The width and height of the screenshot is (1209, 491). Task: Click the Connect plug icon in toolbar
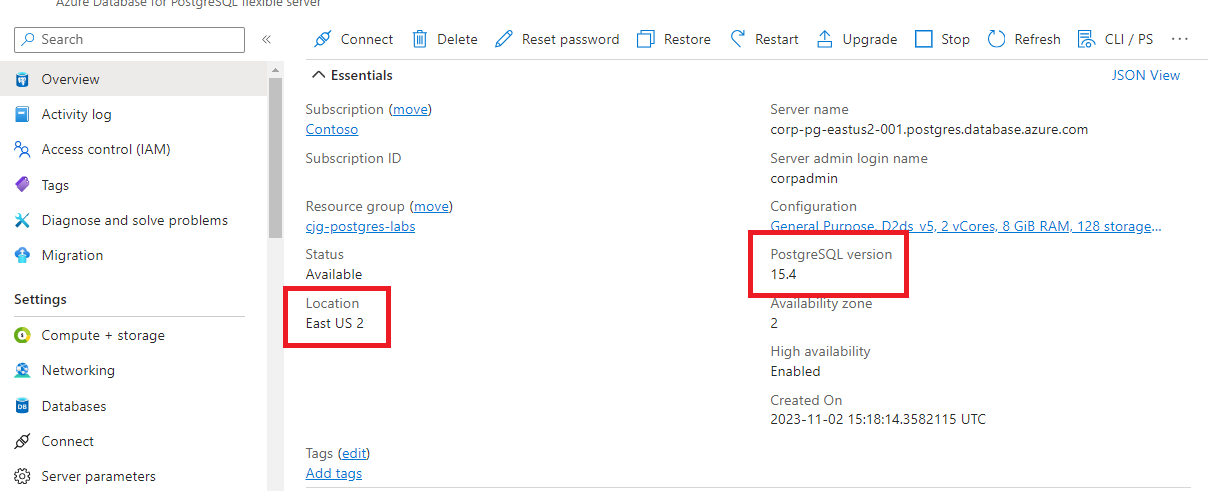pos(322,39)
